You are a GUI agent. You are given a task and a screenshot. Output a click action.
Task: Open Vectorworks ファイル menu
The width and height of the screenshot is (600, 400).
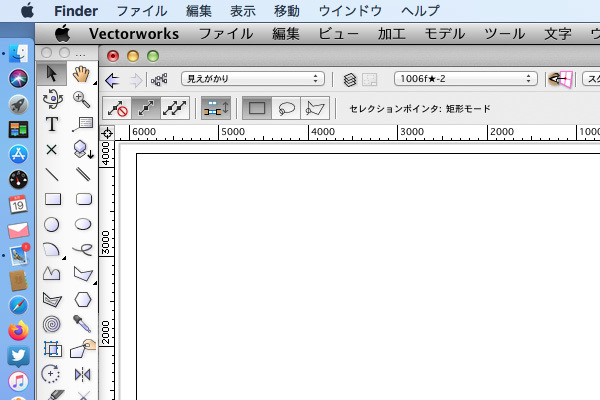pyautogui.click(x=226, y=34)
